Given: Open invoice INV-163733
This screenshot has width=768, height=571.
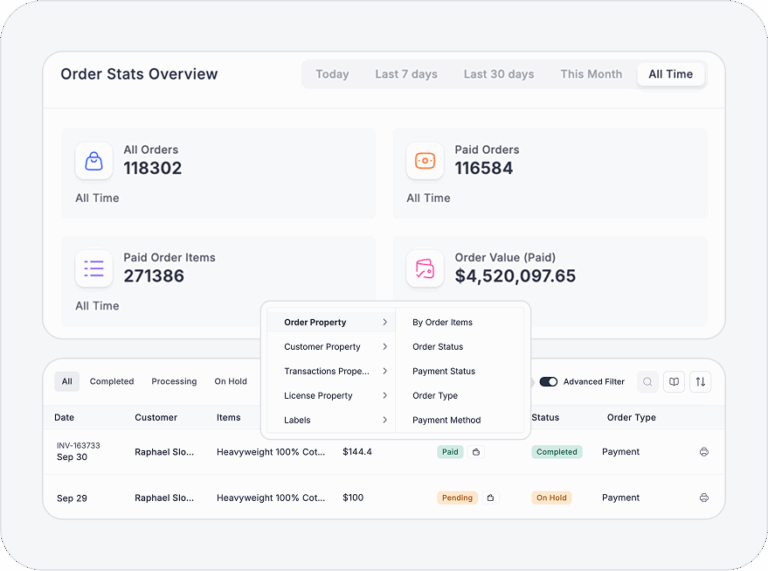Looking at the screenshot, I should click(x=78, y=445).
